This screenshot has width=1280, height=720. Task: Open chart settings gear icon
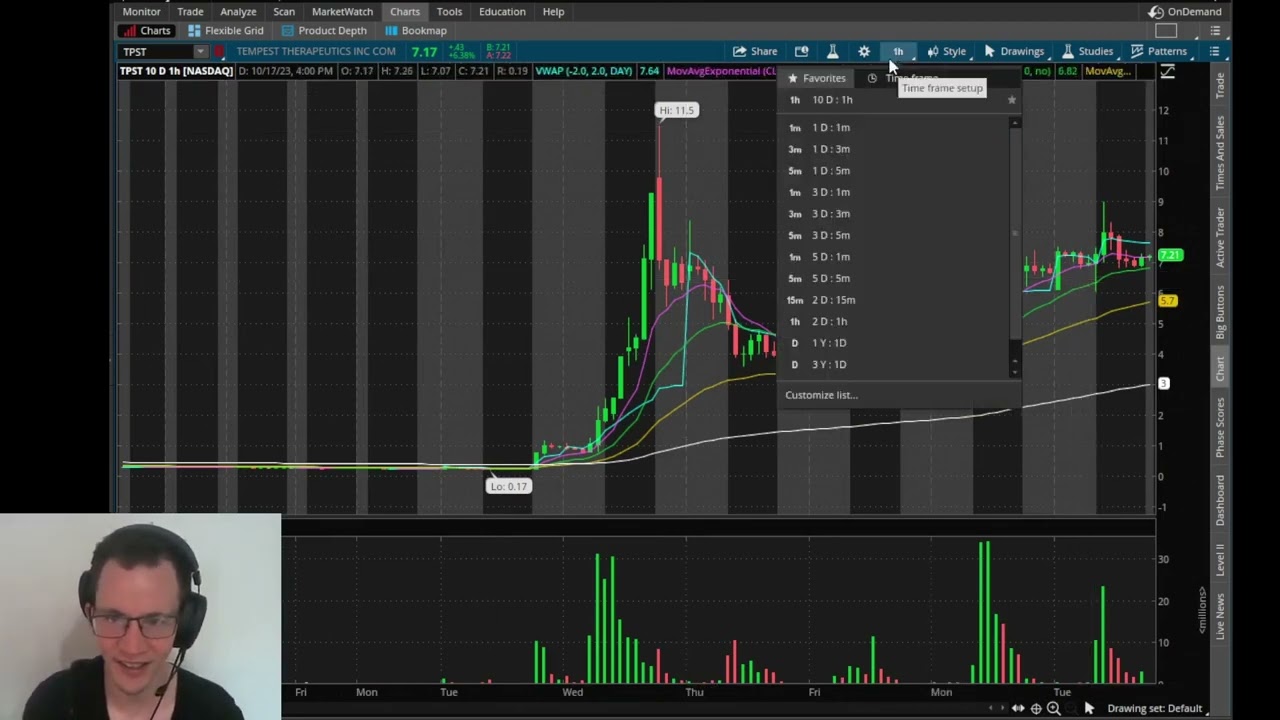pyautogui.click(x=864, y=51)
